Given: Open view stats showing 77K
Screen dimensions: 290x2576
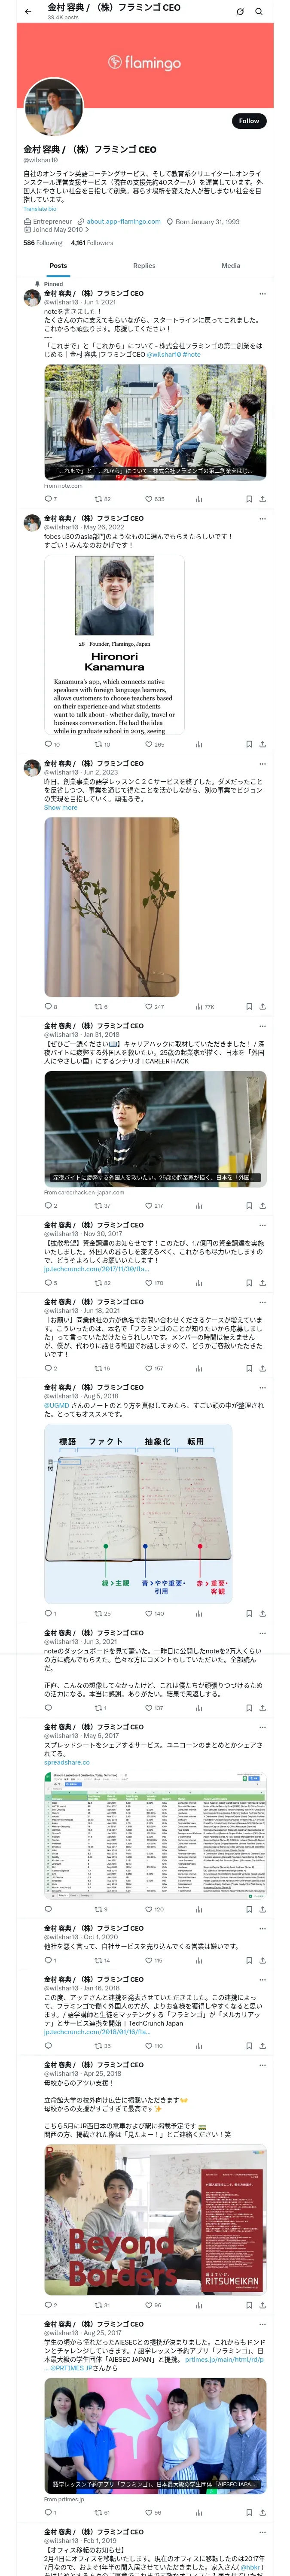Looking at the screenshot, I should click(204, 1007).
